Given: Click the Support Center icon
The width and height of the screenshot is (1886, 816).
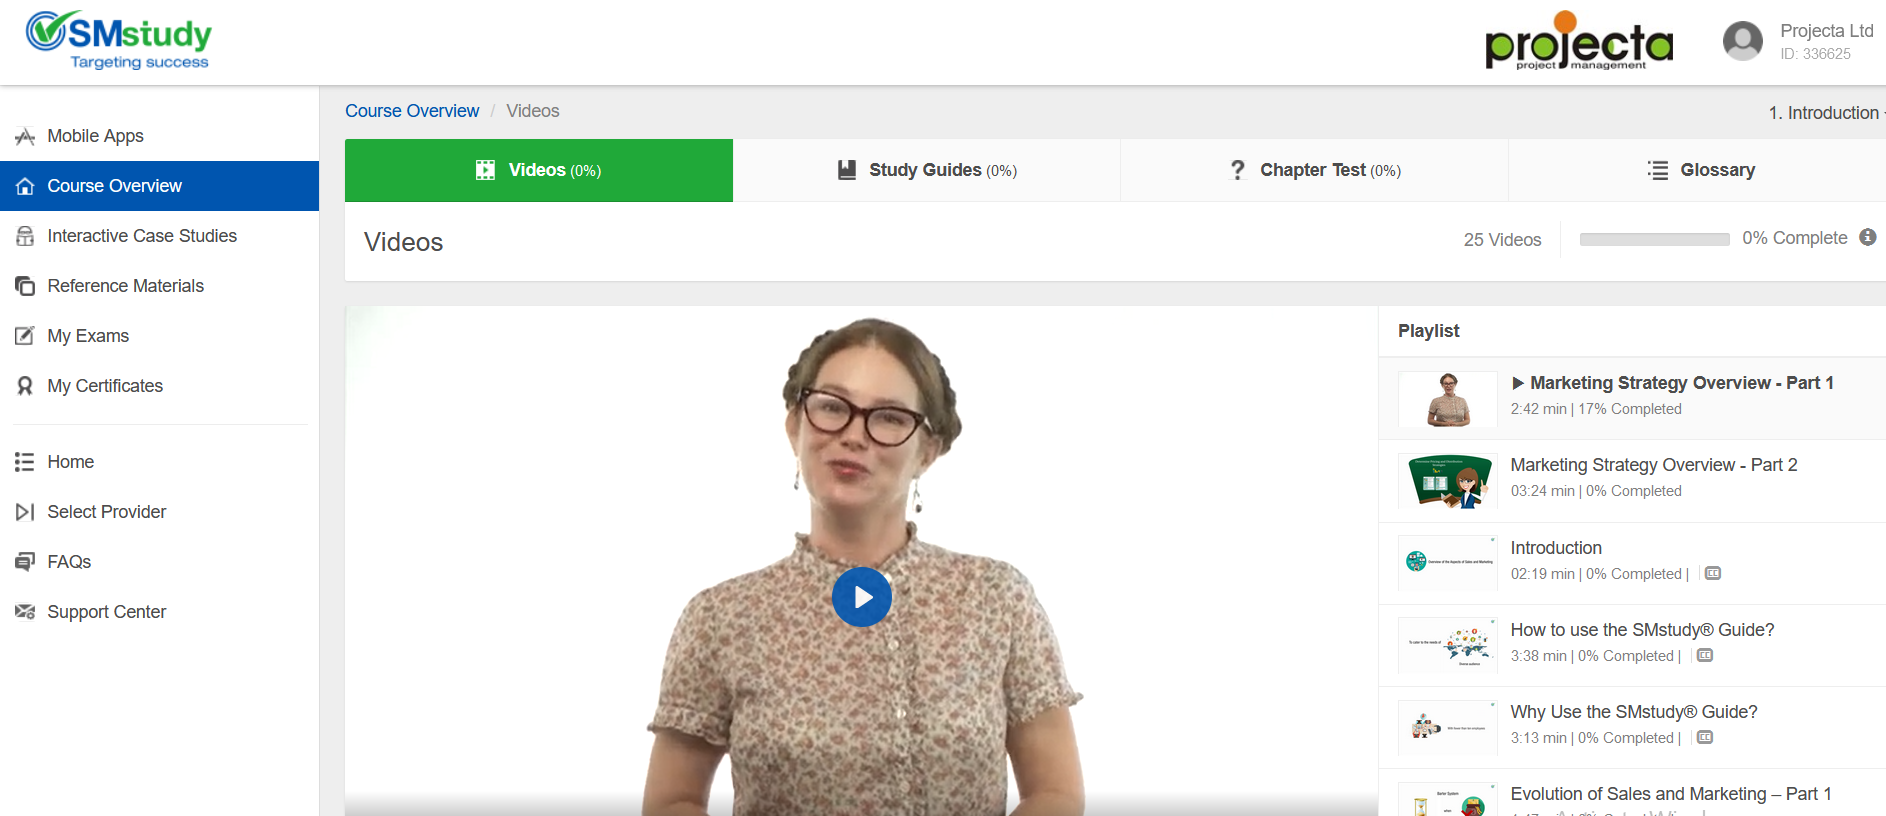Looking at the screenshot, I should coord(25,612).
